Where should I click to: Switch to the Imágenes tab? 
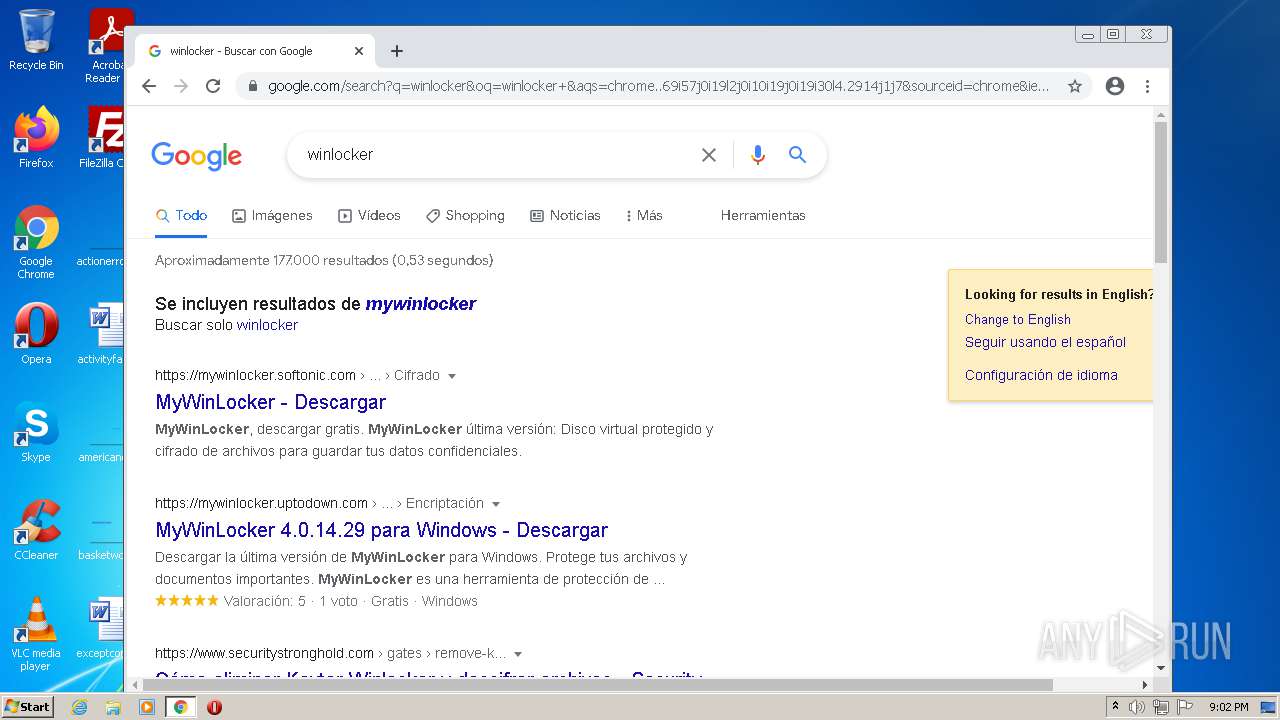(x=272, y=215)
